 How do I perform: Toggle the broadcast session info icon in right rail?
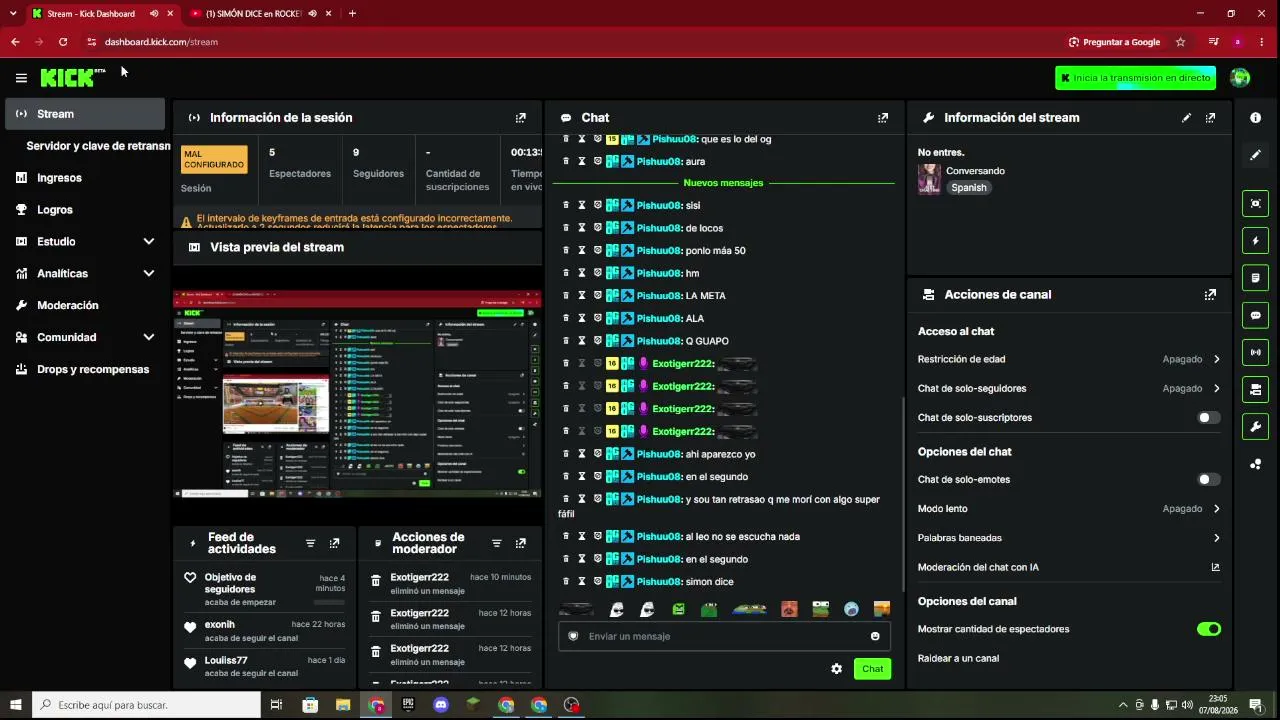pos(1256,352)
